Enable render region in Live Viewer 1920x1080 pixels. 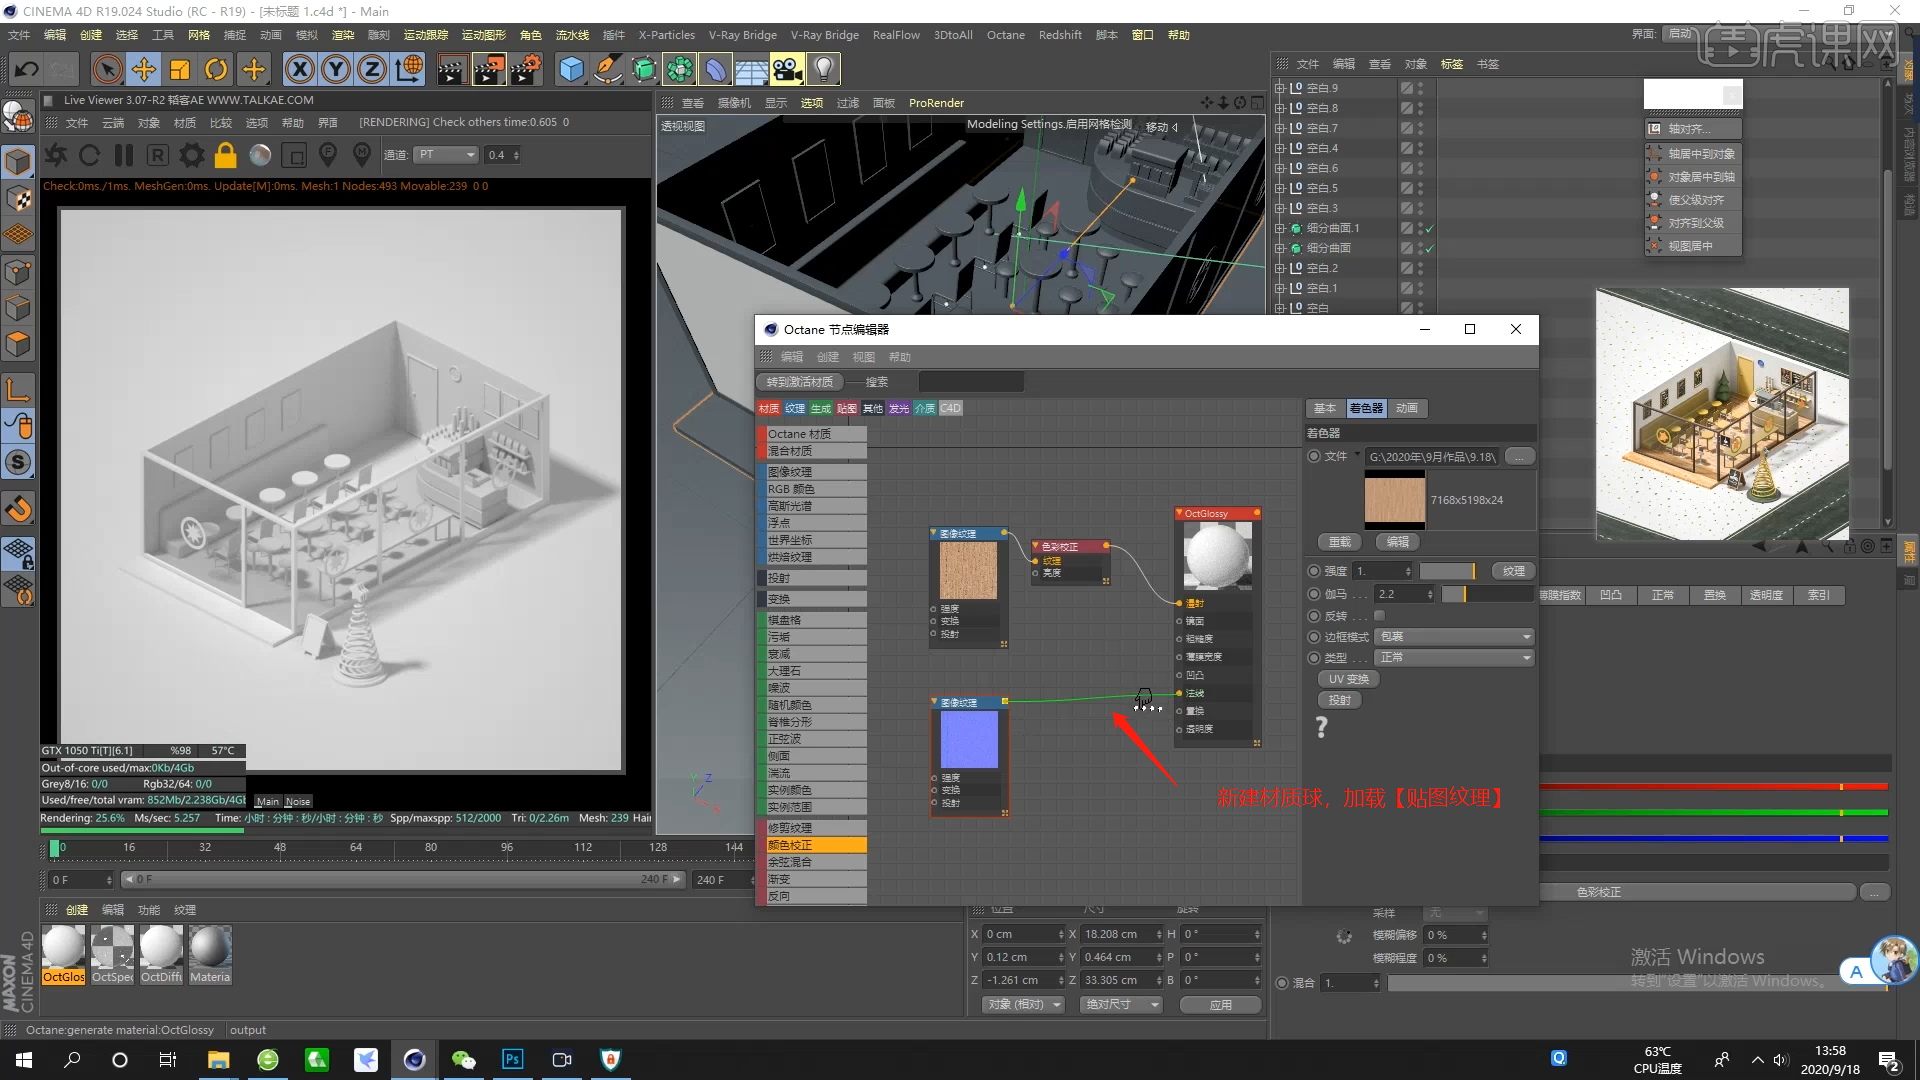[294, 155]
